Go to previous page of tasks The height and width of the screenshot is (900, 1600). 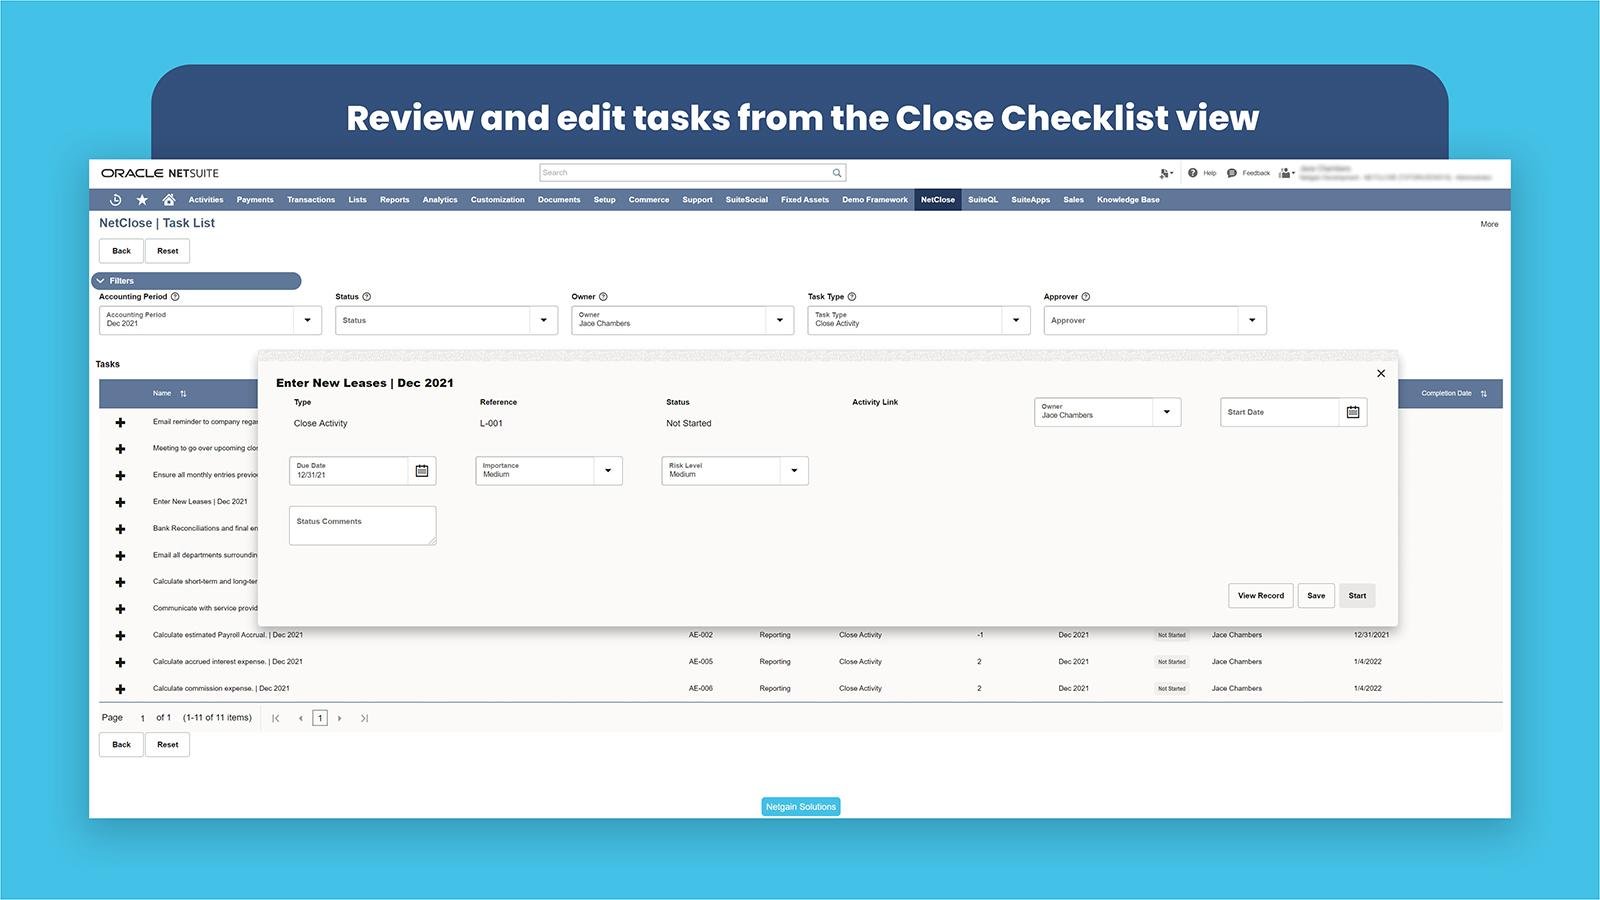point(300,718)
